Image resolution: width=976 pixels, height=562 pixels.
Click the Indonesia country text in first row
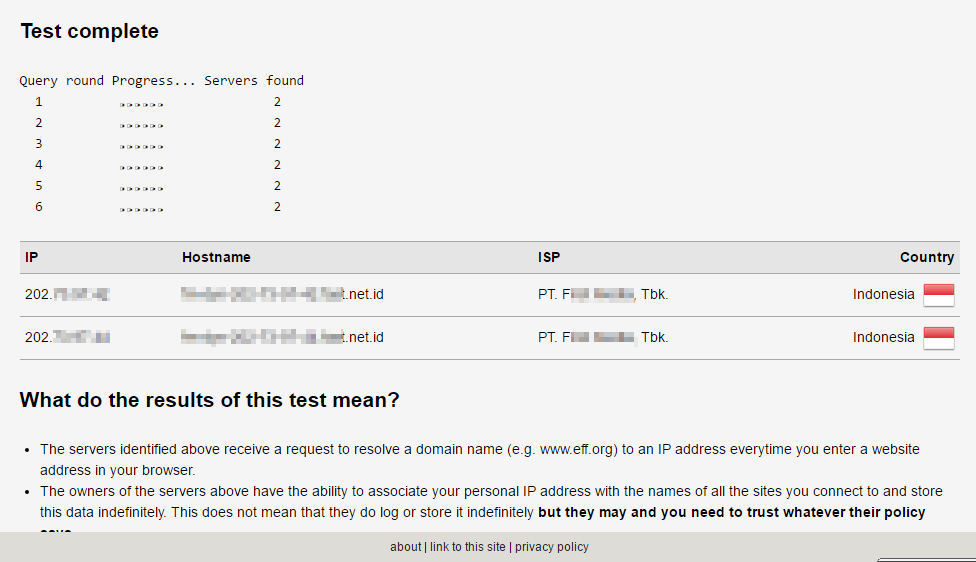click(883, 294)
